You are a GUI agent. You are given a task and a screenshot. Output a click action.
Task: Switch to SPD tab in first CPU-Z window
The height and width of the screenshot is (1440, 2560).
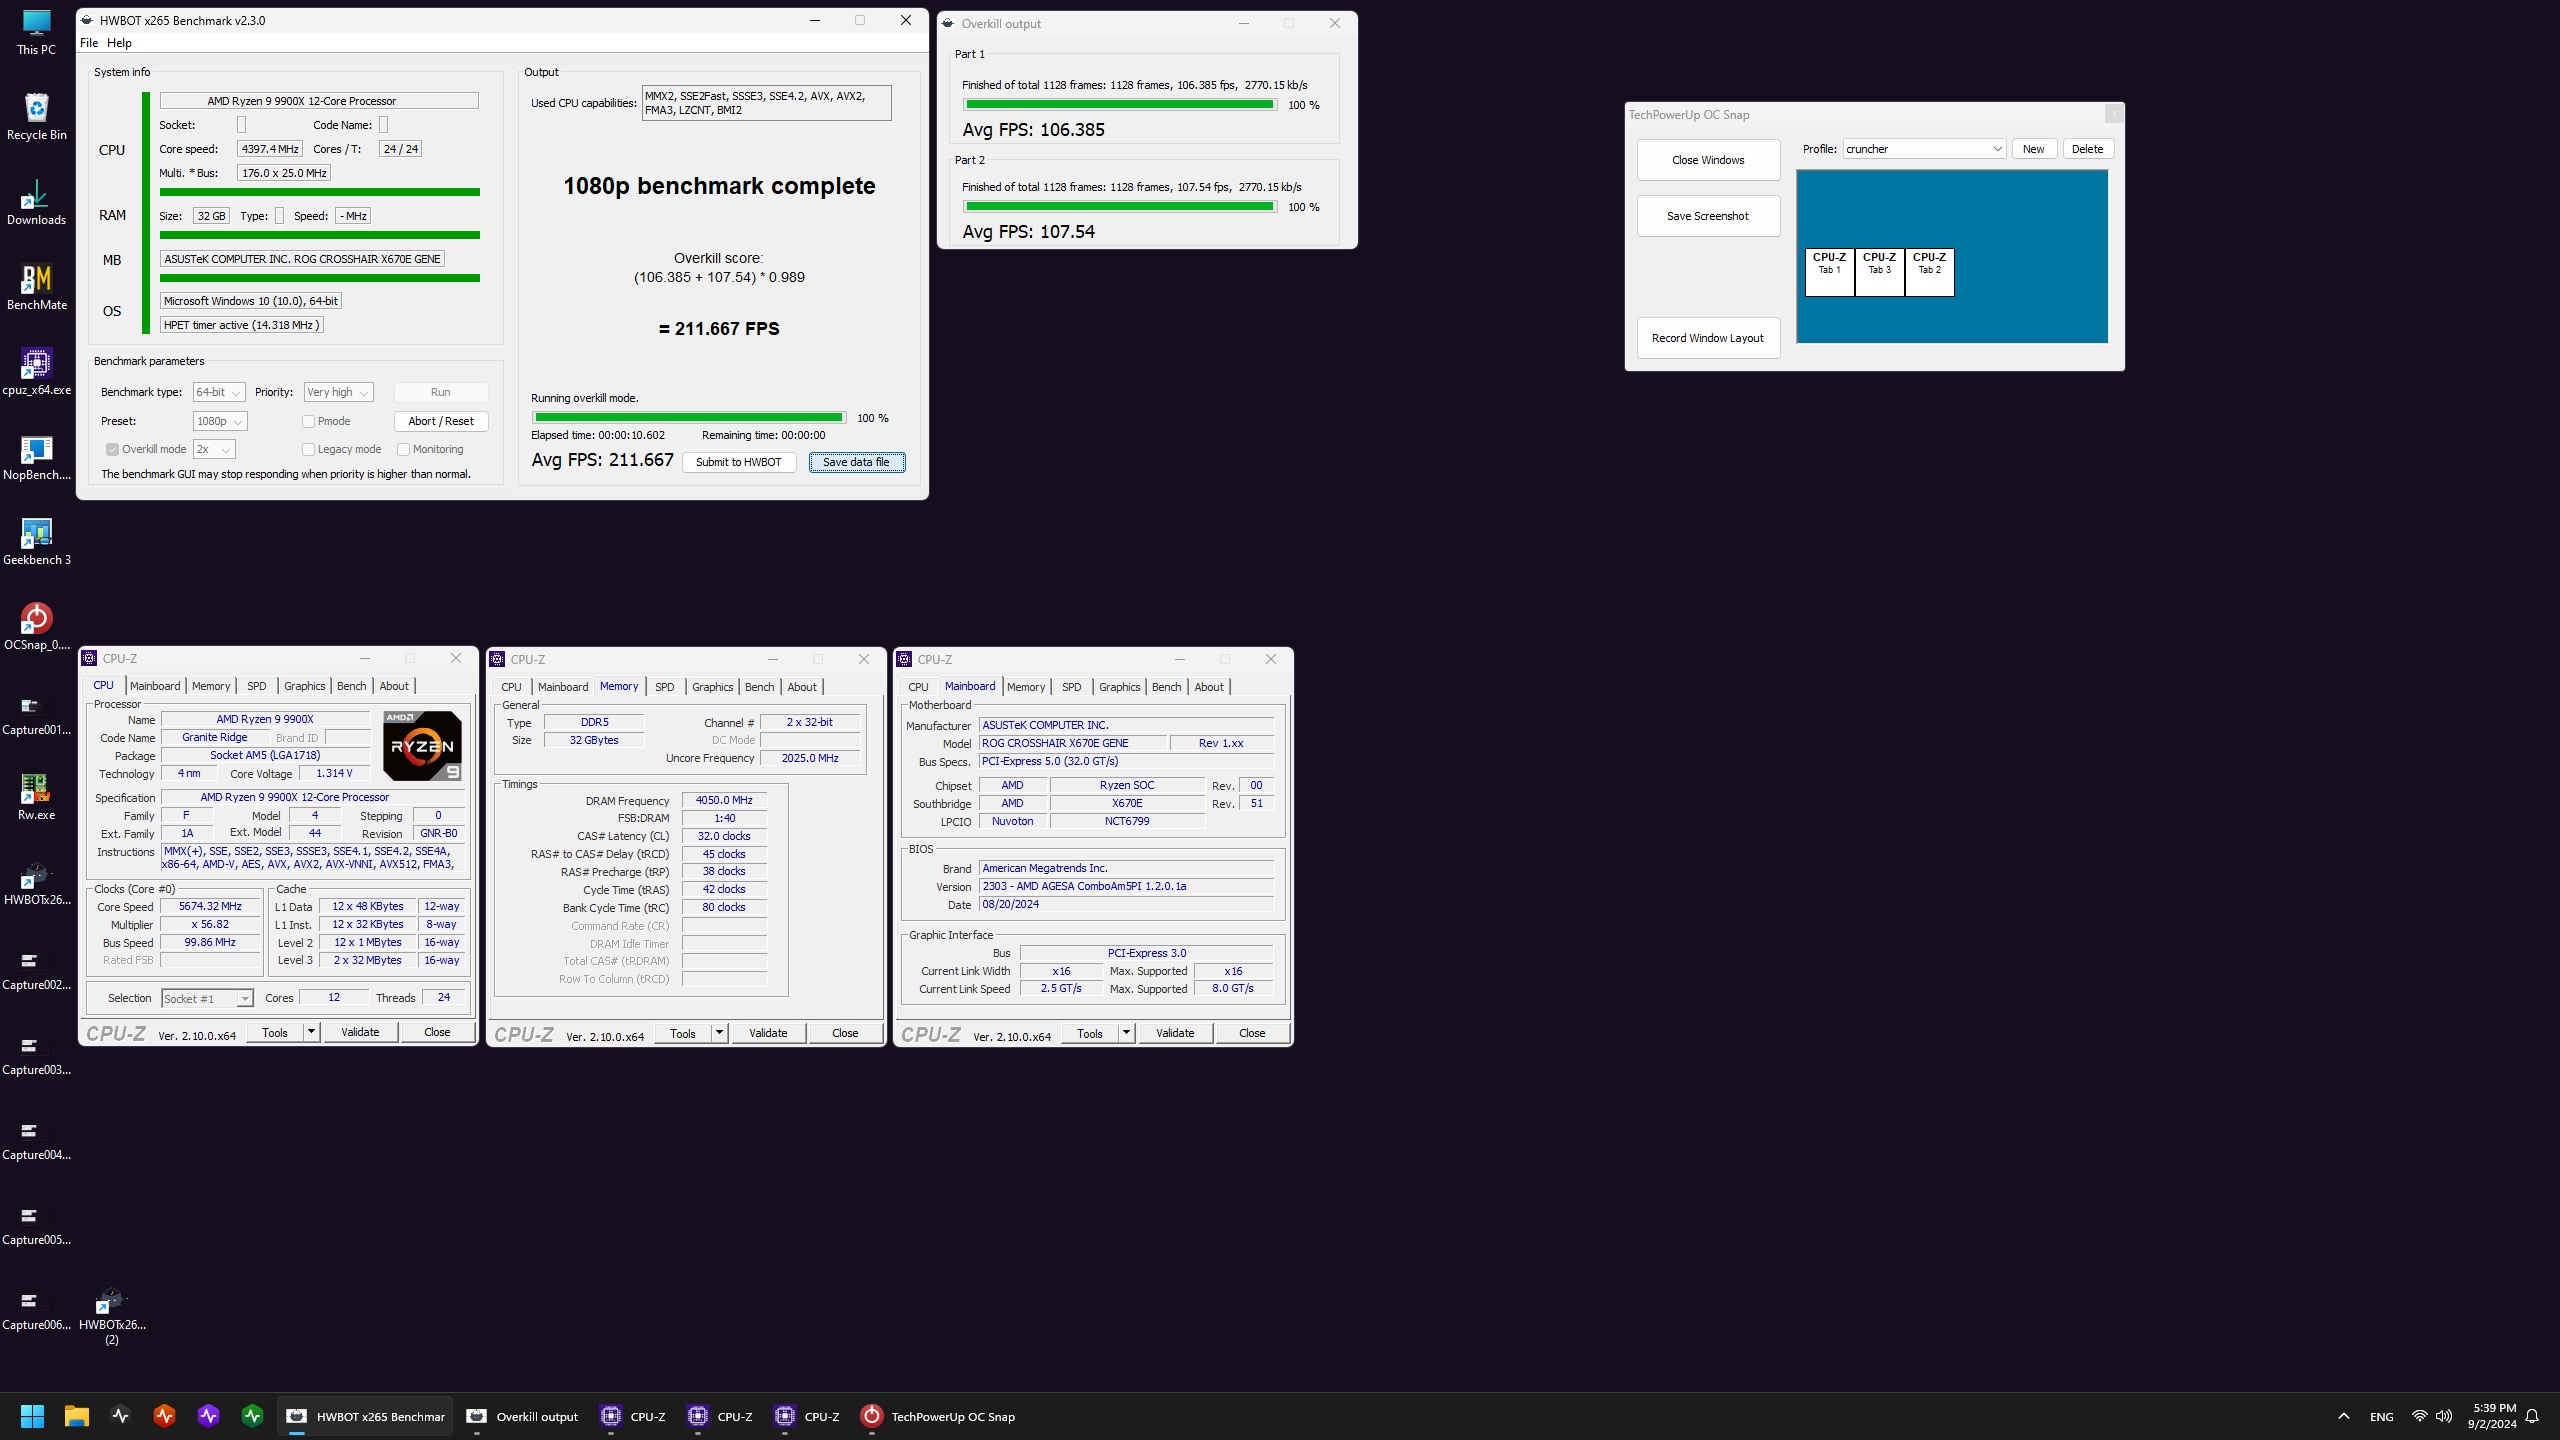(257, 686)
